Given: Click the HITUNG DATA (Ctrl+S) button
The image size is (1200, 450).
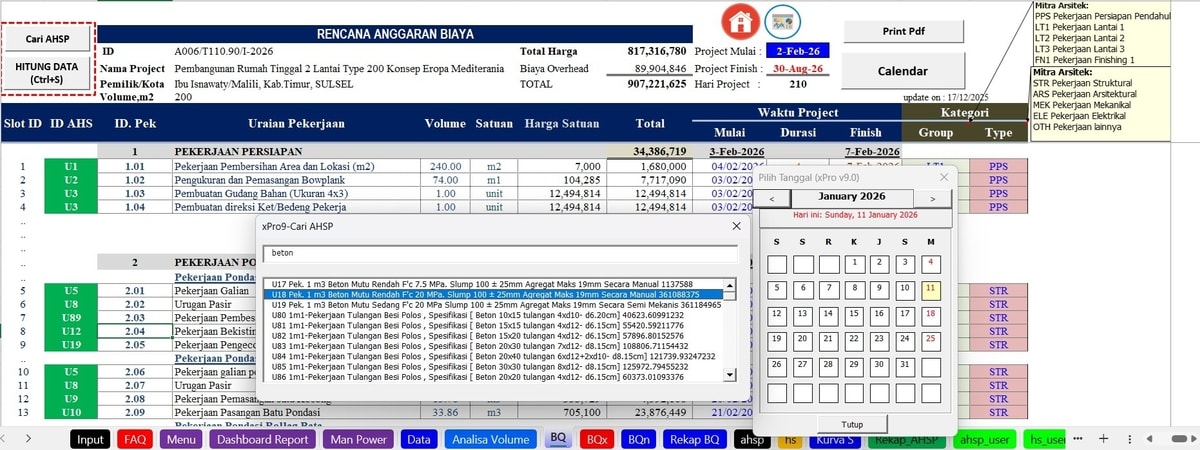Looking at the screenshot, I should click(47, 73).
